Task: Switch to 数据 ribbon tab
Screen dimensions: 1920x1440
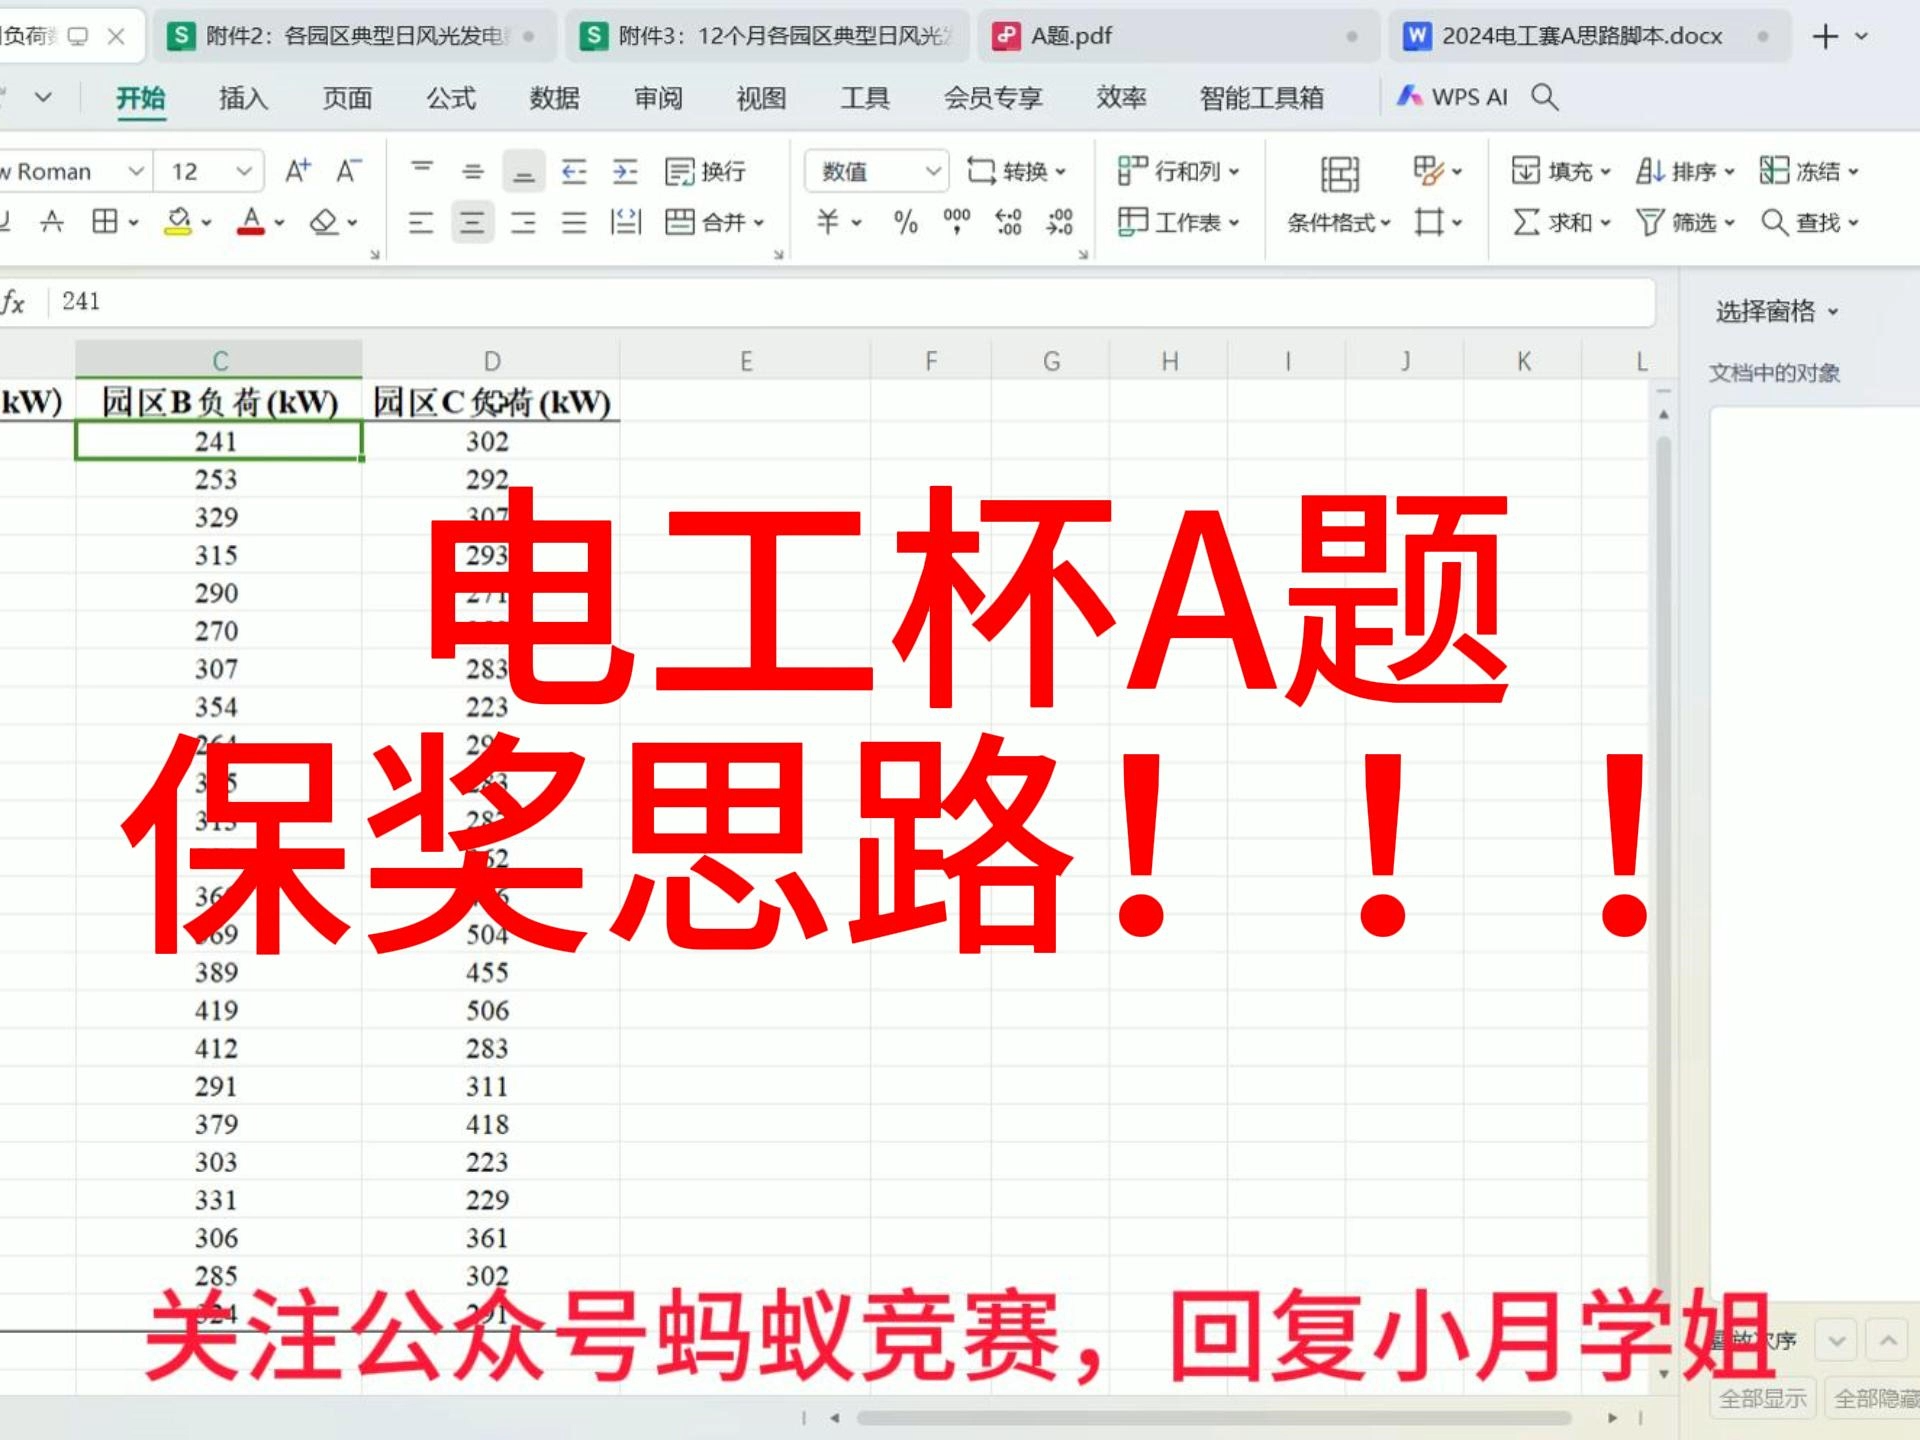Action: [x=554, y=97]
